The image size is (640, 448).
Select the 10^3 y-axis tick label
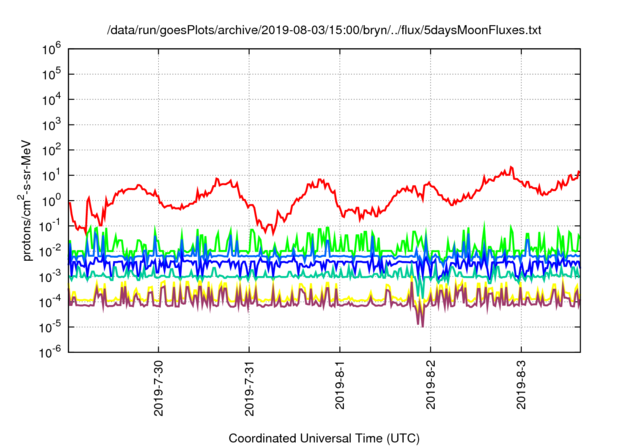click(x=51, y=125)
